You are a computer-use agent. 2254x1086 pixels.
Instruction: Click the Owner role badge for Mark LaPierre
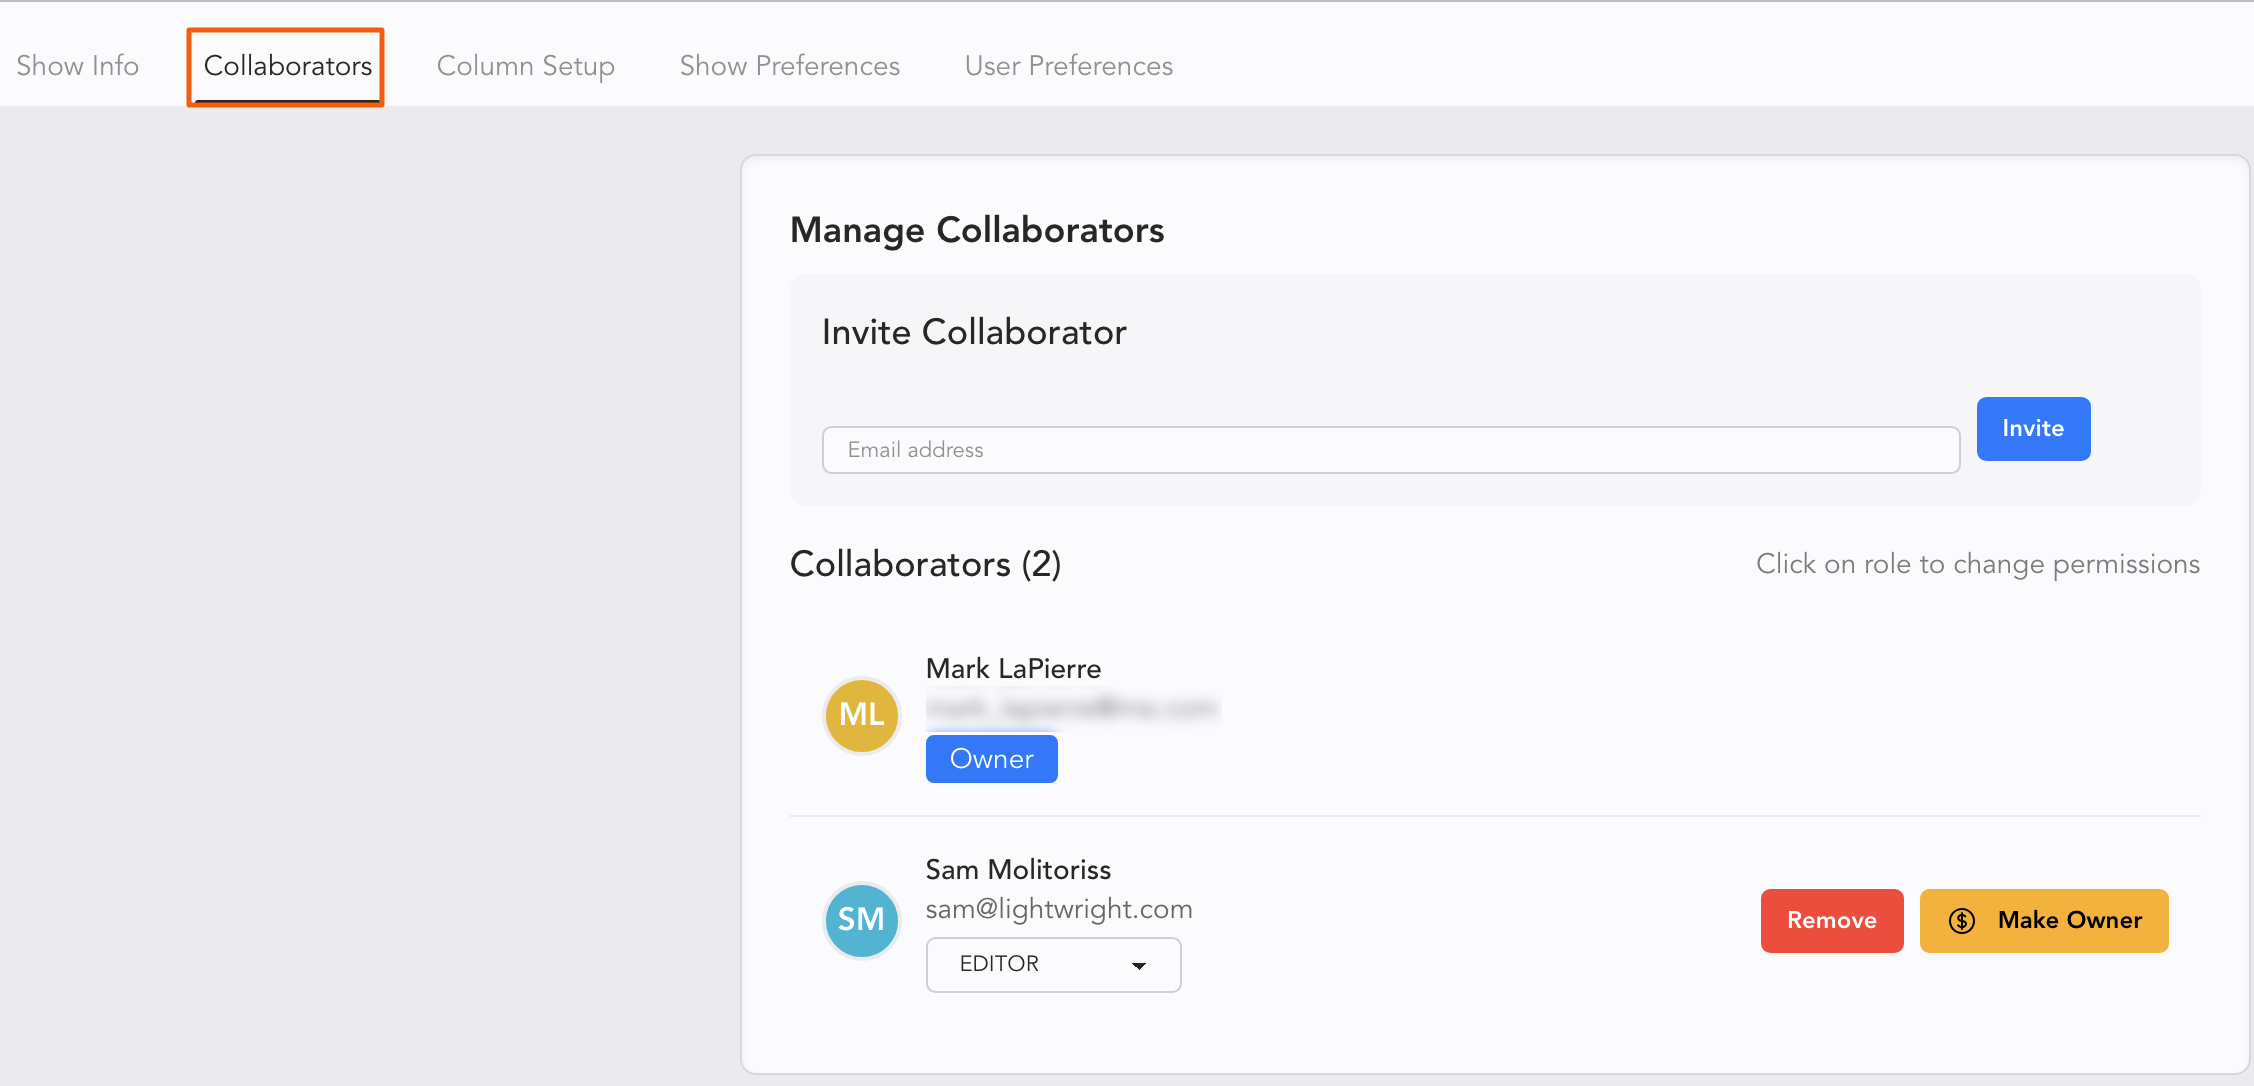click(x=992, y=759)
